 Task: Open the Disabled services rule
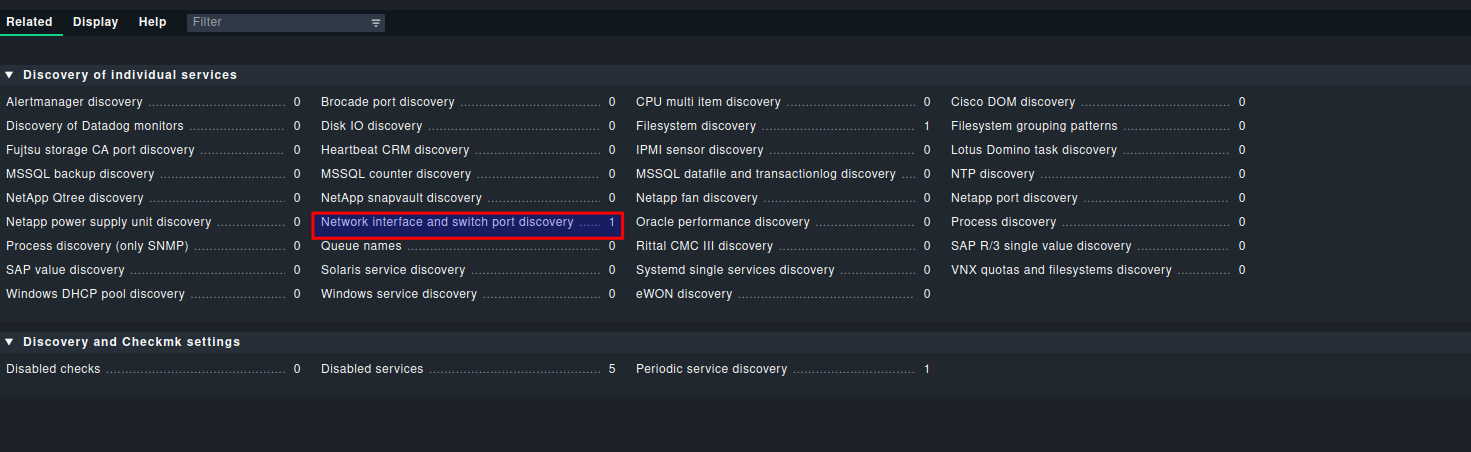point(372,369)
